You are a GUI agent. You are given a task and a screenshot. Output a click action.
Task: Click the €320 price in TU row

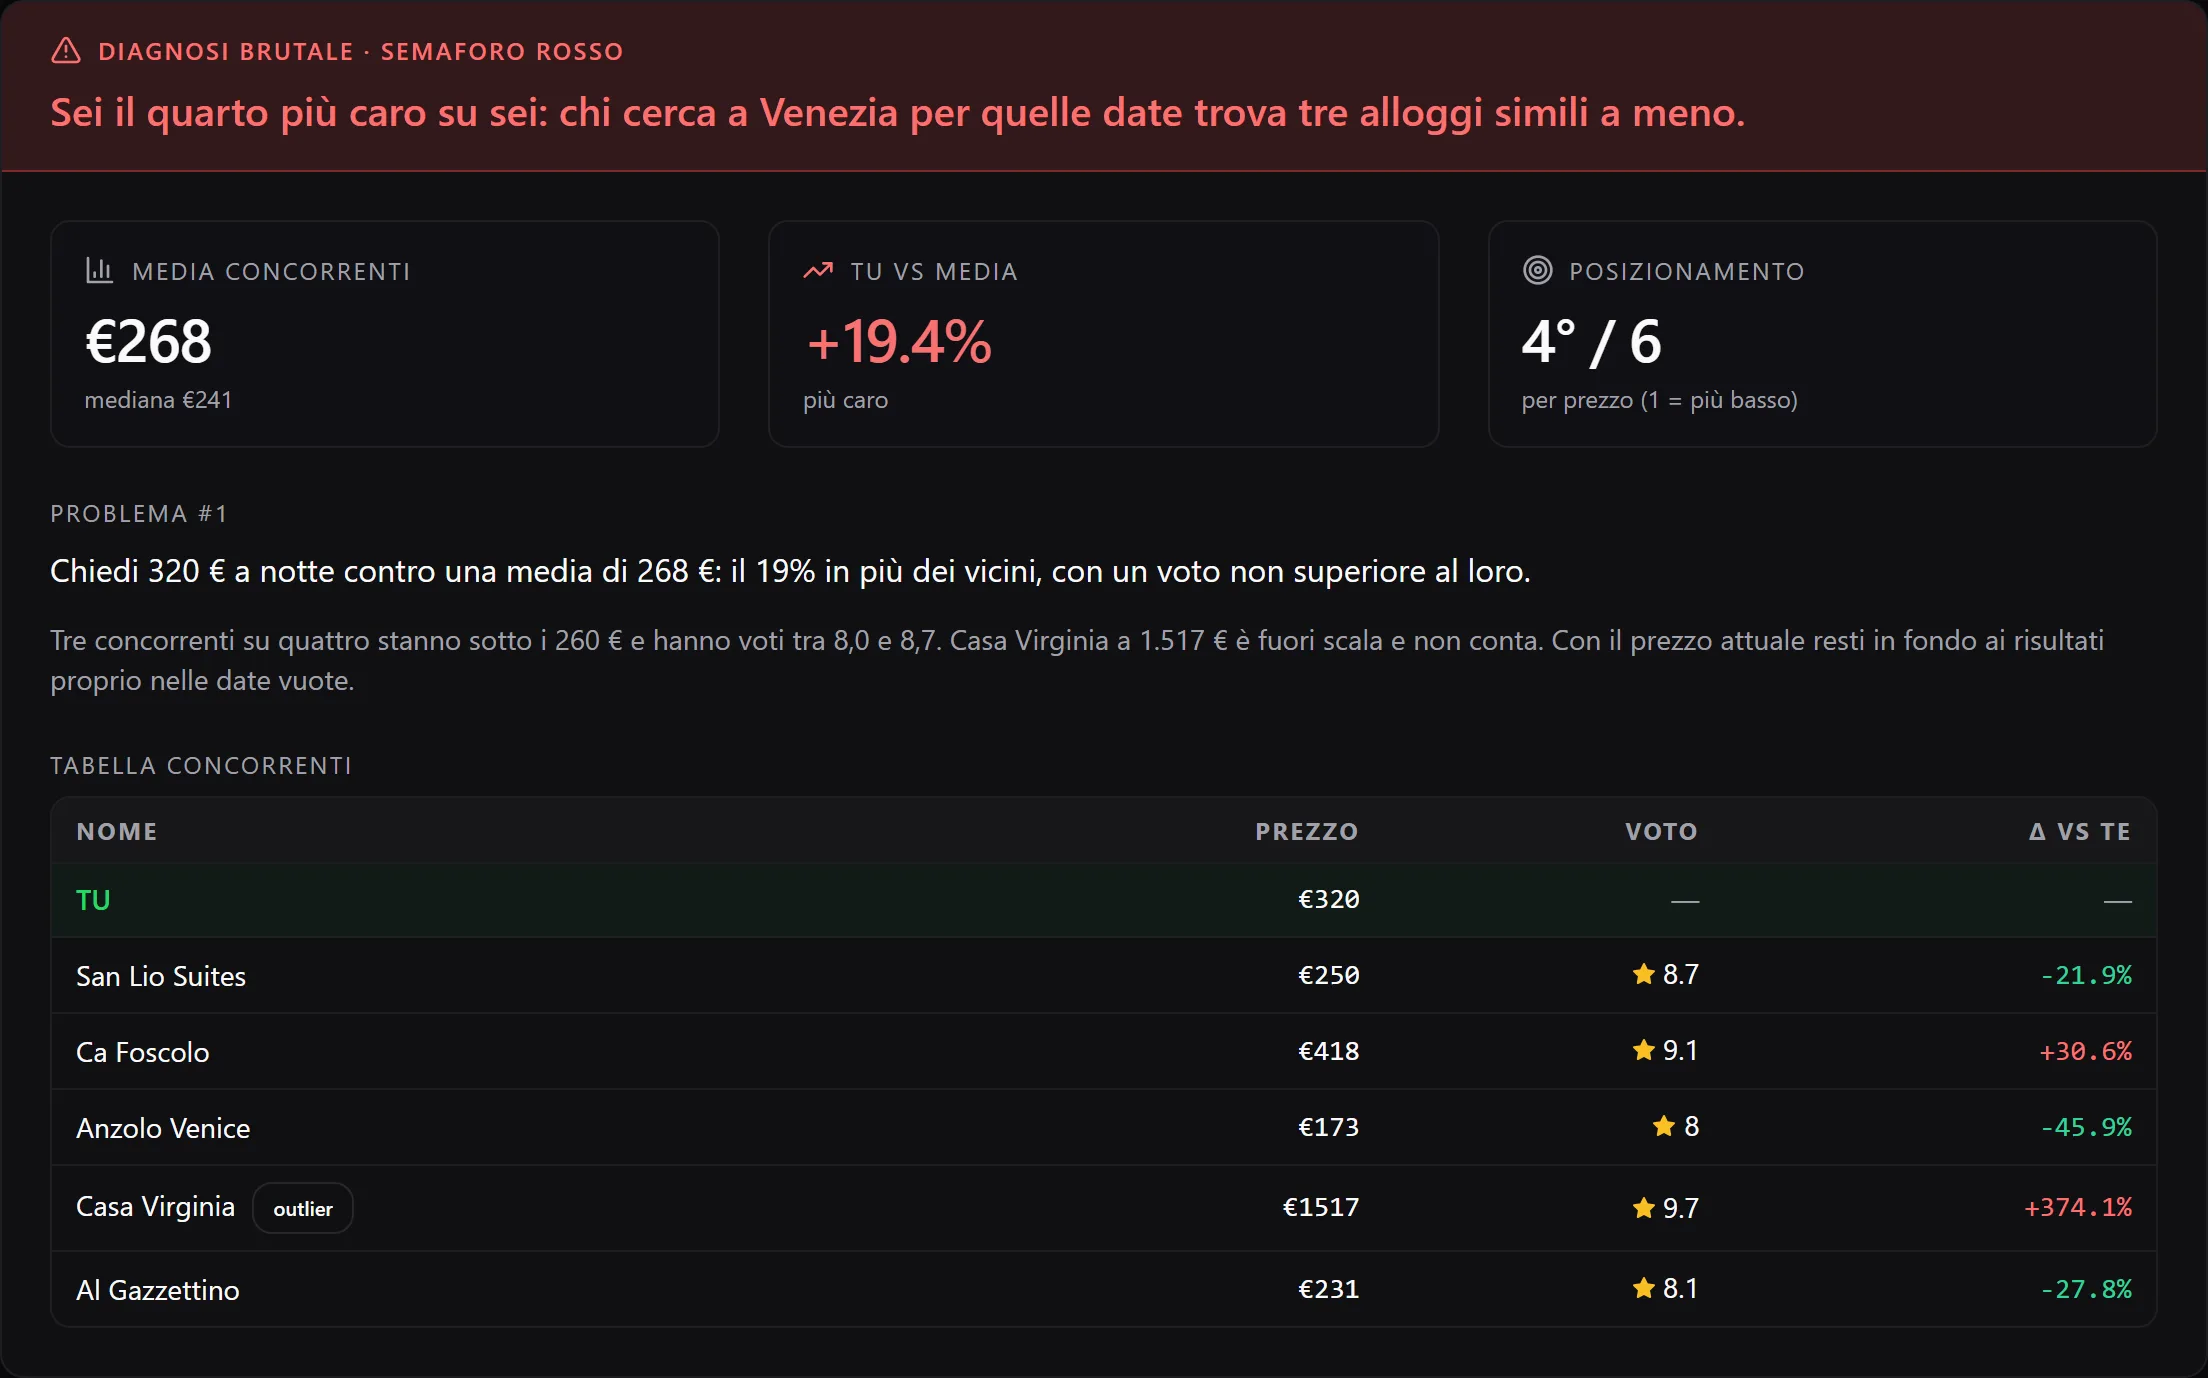pyautogui.click(x=1329, y=899)
